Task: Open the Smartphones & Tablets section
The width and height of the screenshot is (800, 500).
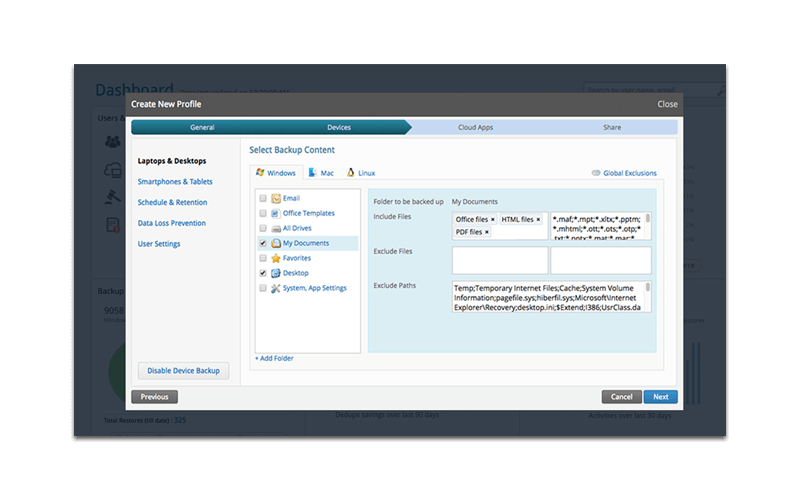Action: [175, 182]
